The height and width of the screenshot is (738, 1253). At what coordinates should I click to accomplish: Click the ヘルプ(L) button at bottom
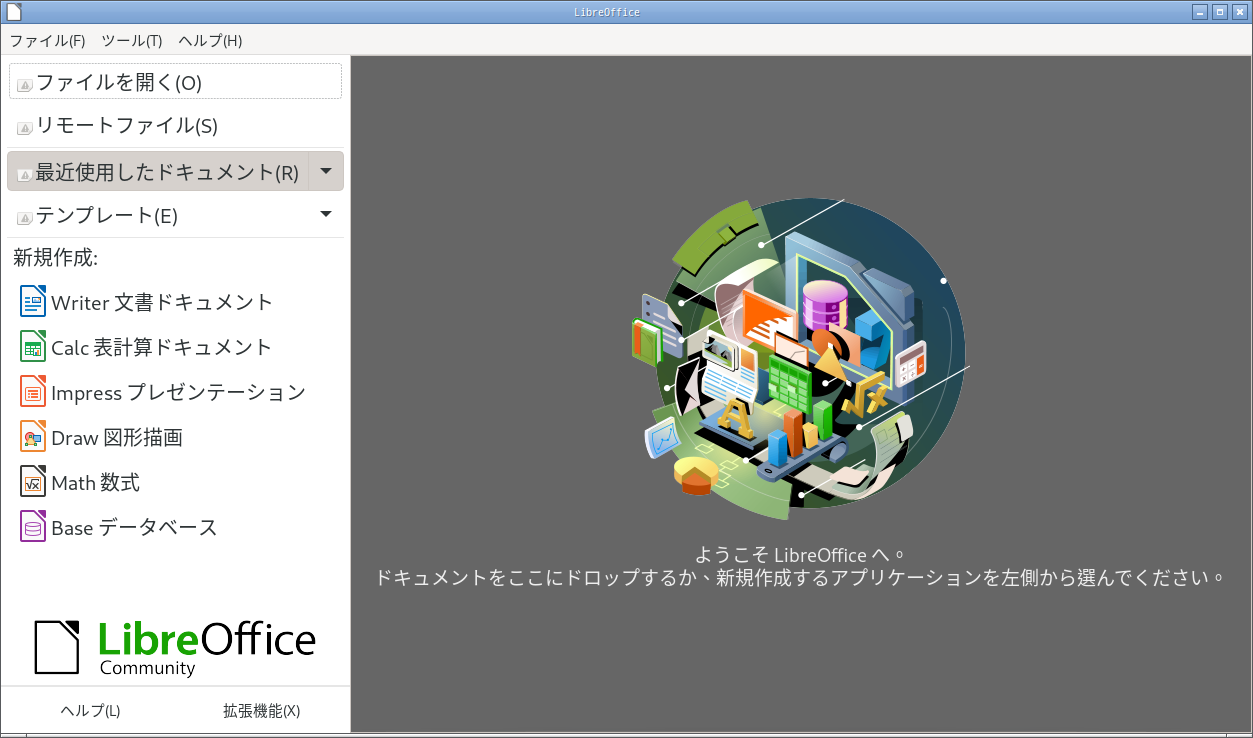click(90, 711)
